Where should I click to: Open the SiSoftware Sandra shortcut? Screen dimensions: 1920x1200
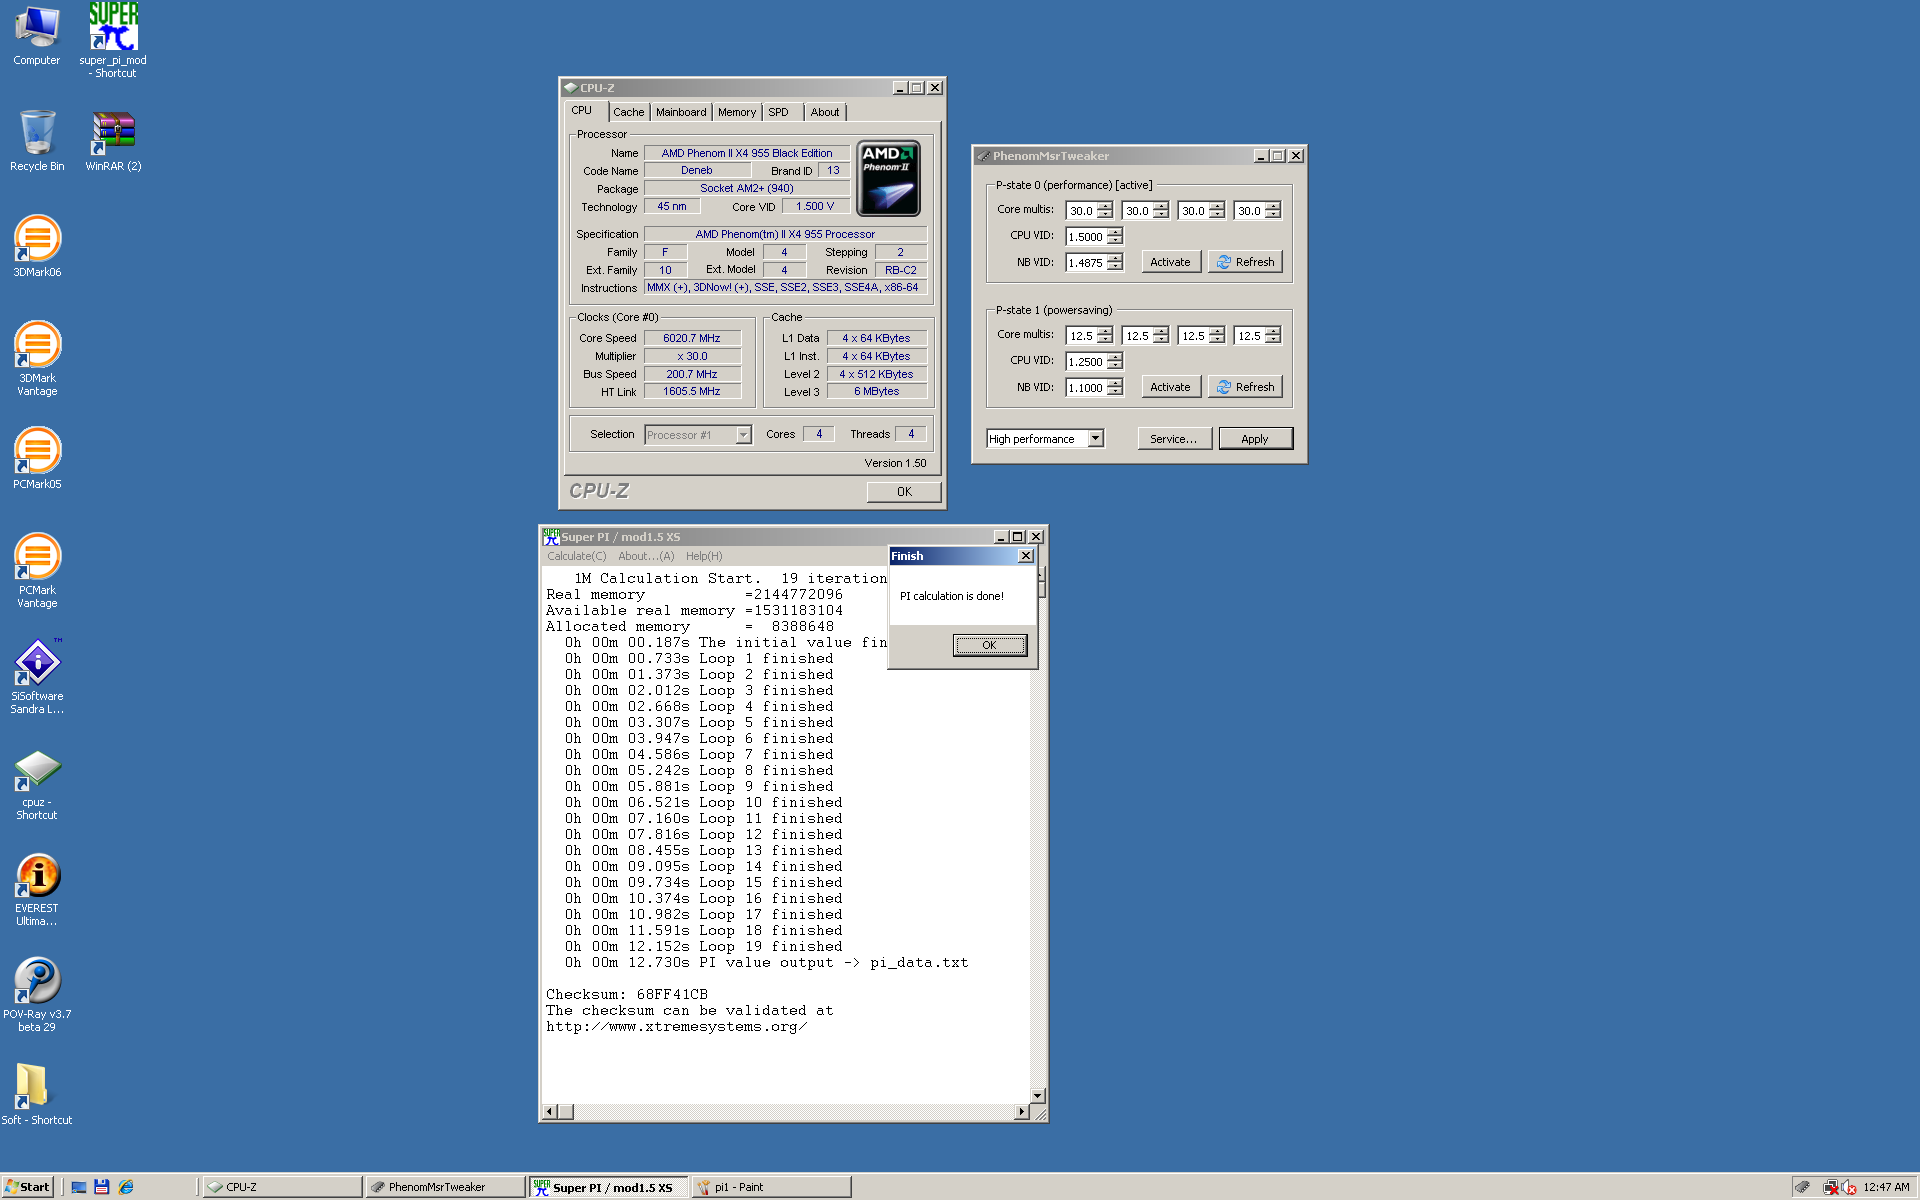37,676
